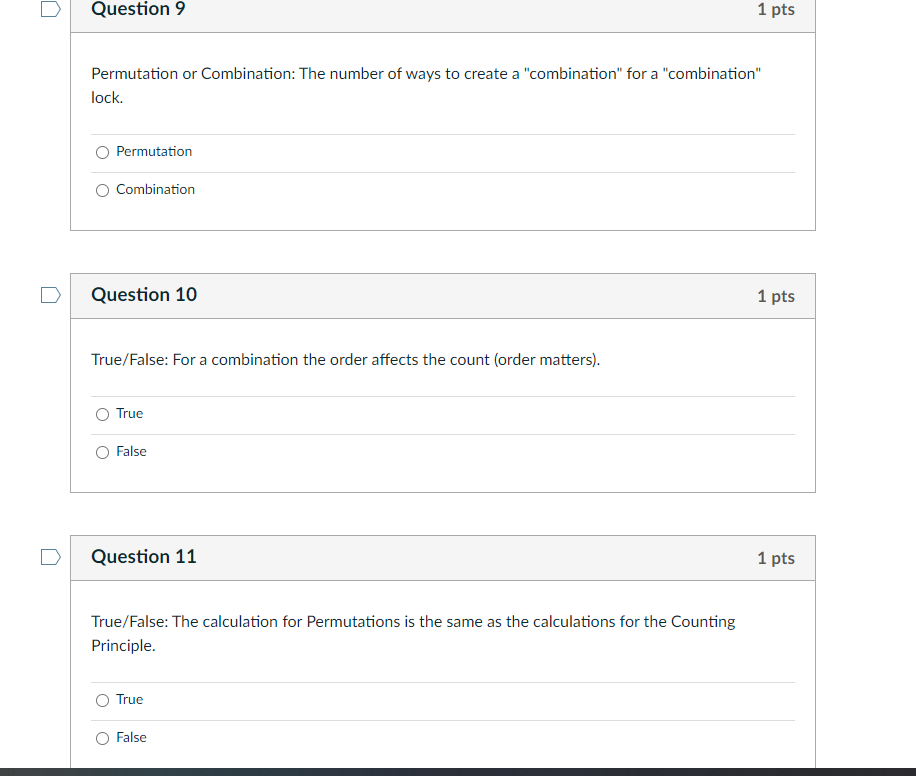The width and height of the screenshot is (916, 776).
Task: Select the Permutation radio button
Action: tap(102, 152)
